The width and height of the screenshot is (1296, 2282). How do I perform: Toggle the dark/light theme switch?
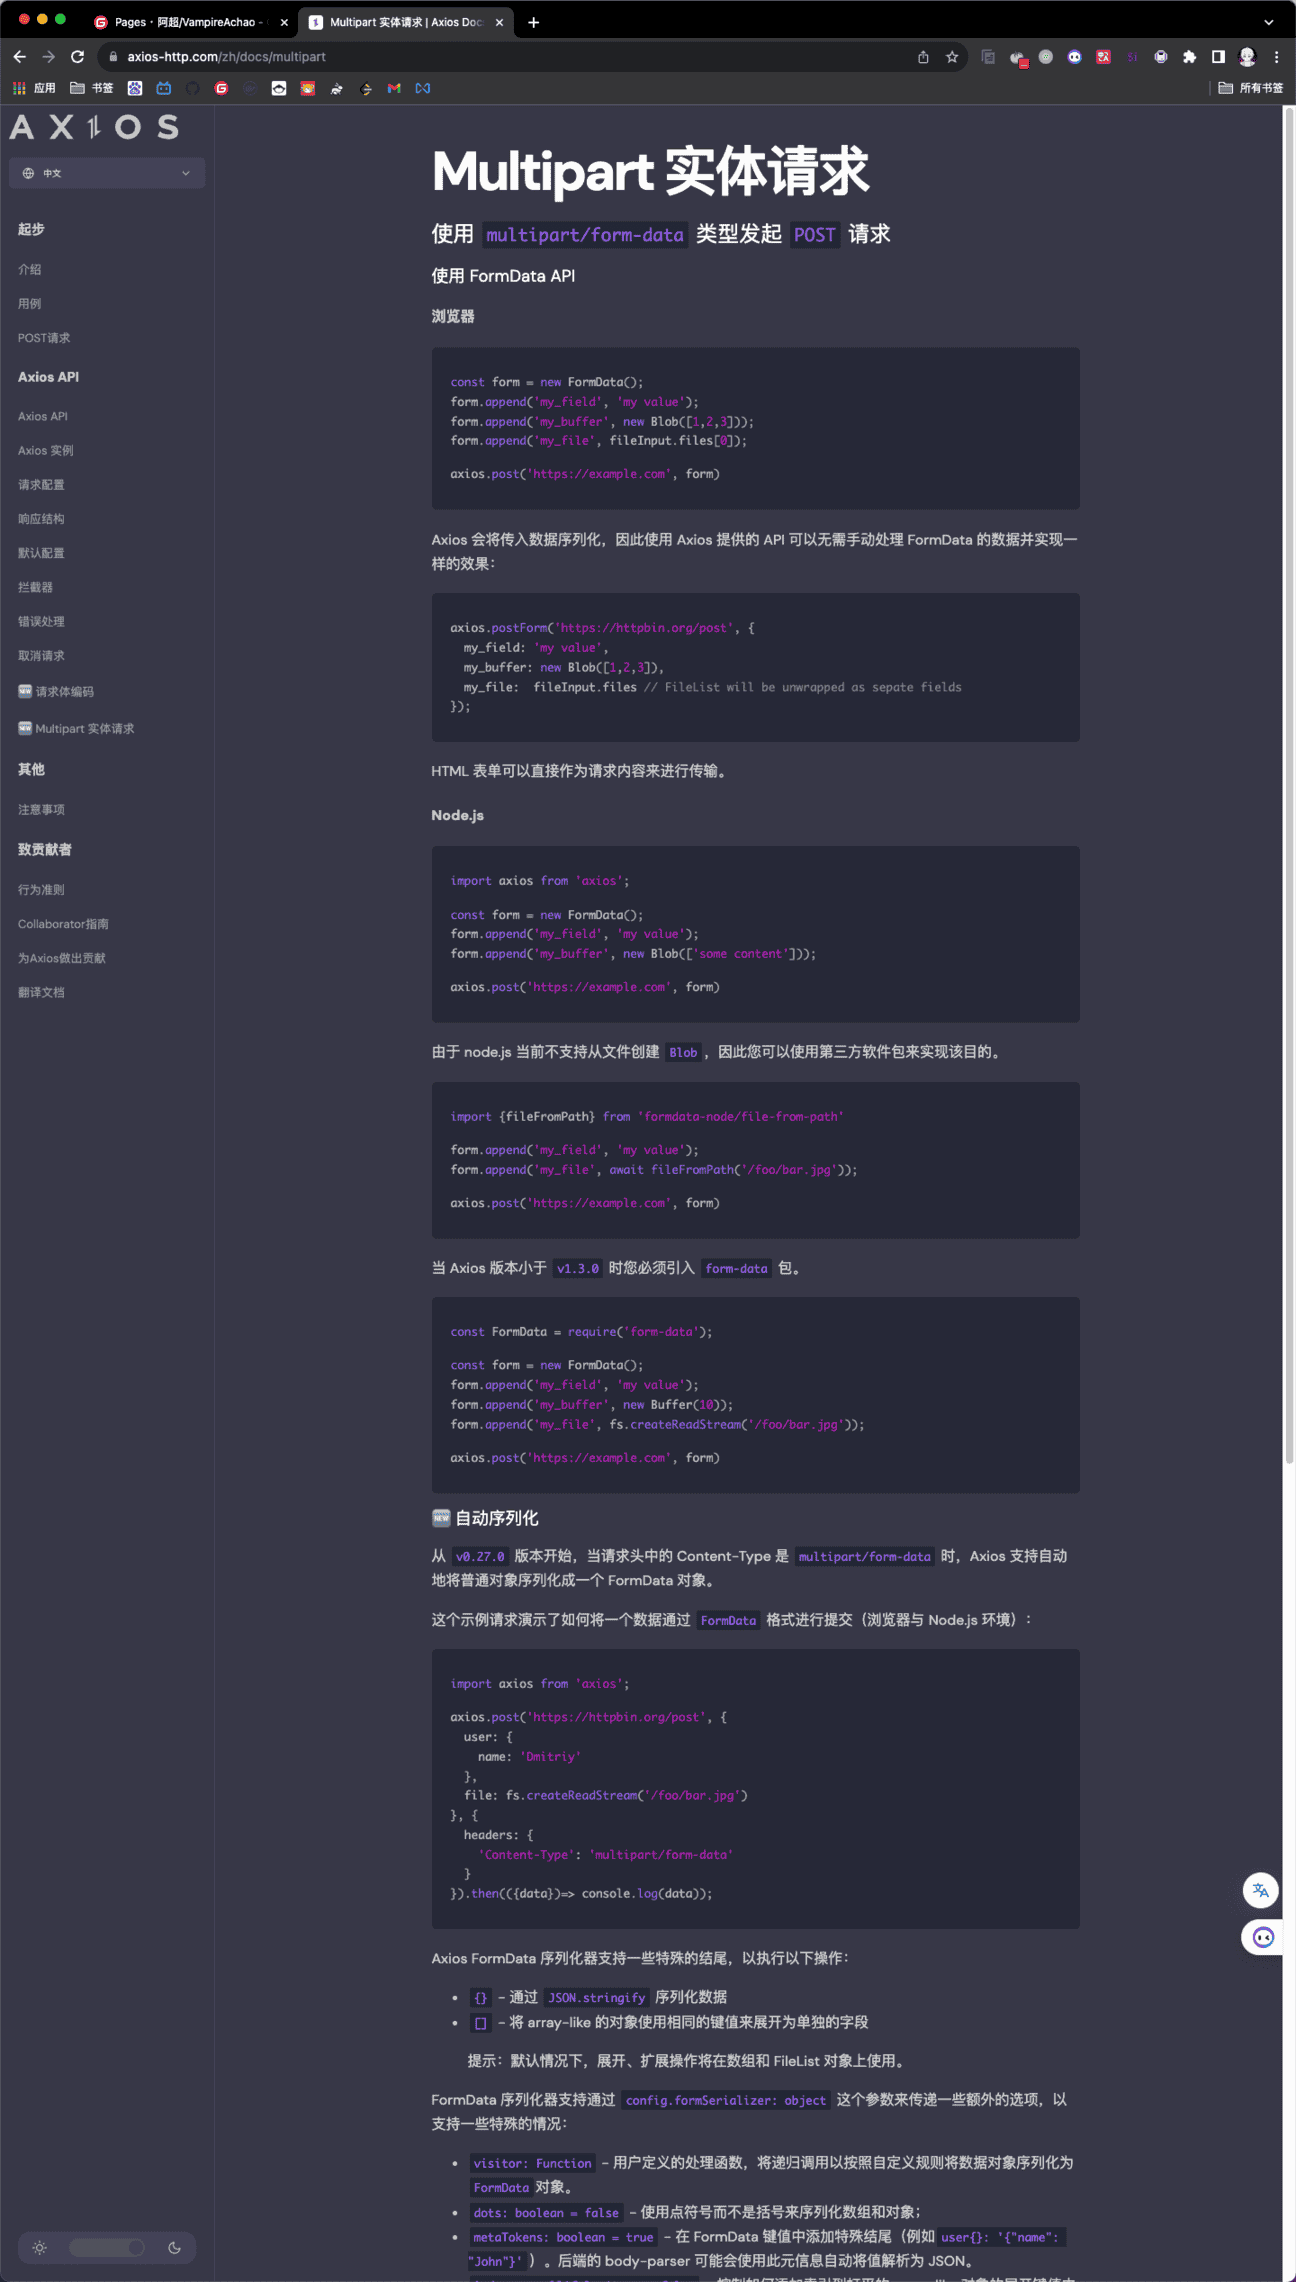[107, 2247]
